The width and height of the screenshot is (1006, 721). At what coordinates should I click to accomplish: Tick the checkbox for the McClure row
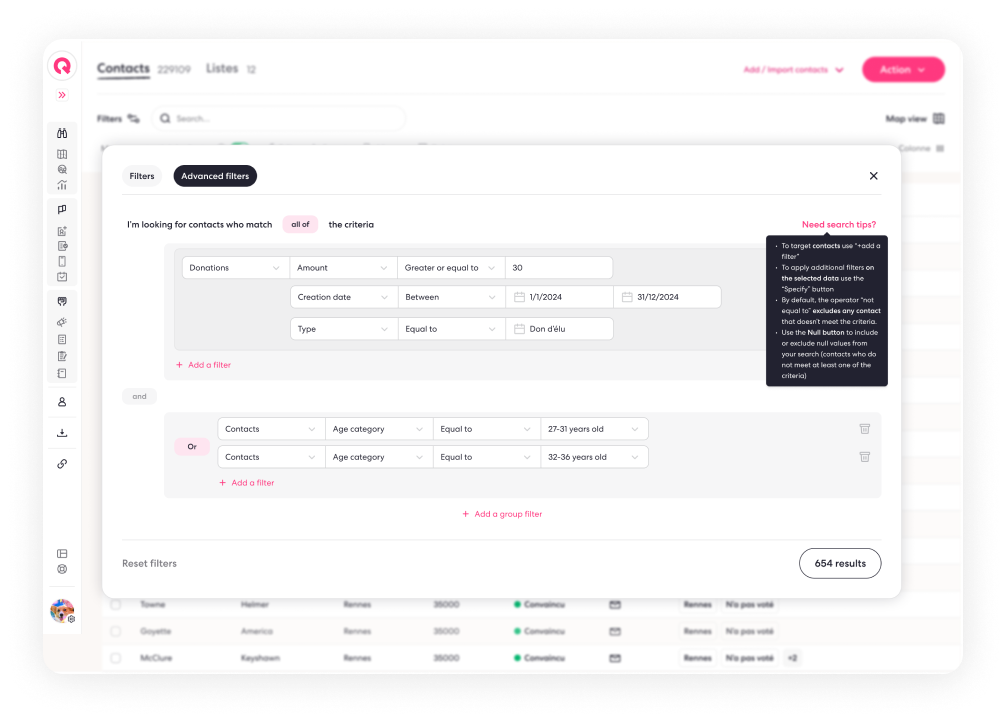115,658
